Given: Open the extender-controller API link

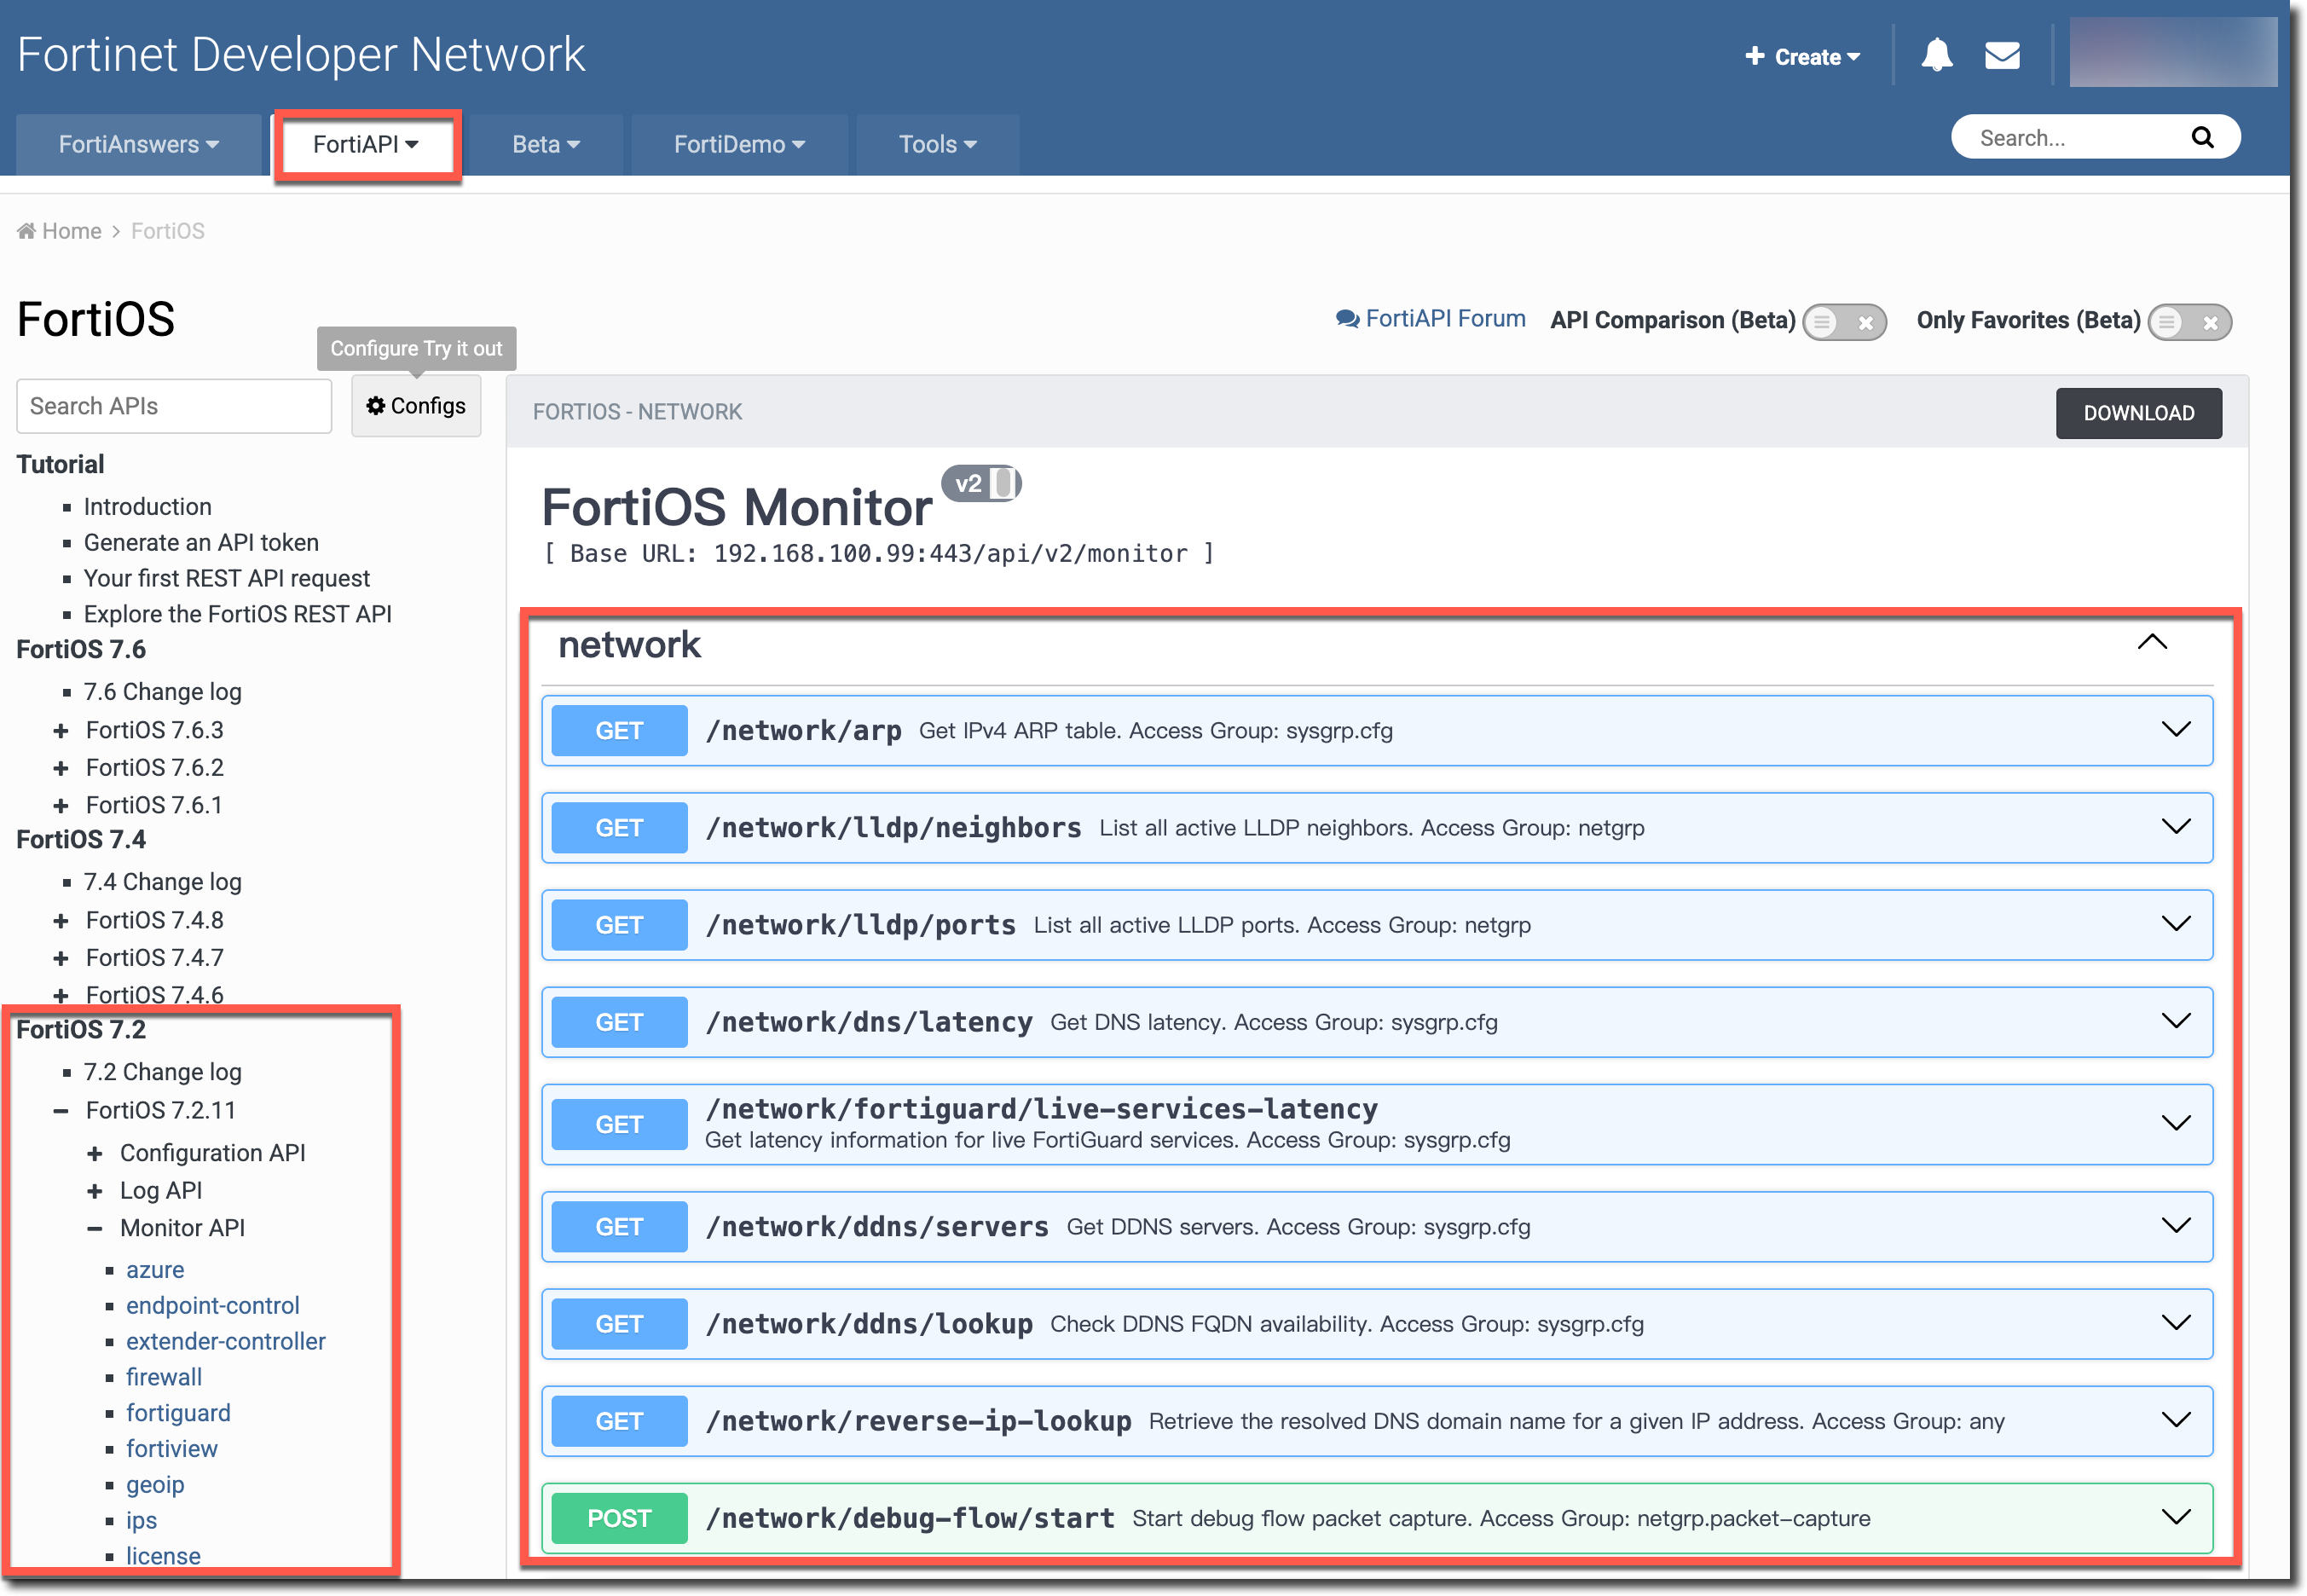Looking at the screenshot, I should [226, 1342].
